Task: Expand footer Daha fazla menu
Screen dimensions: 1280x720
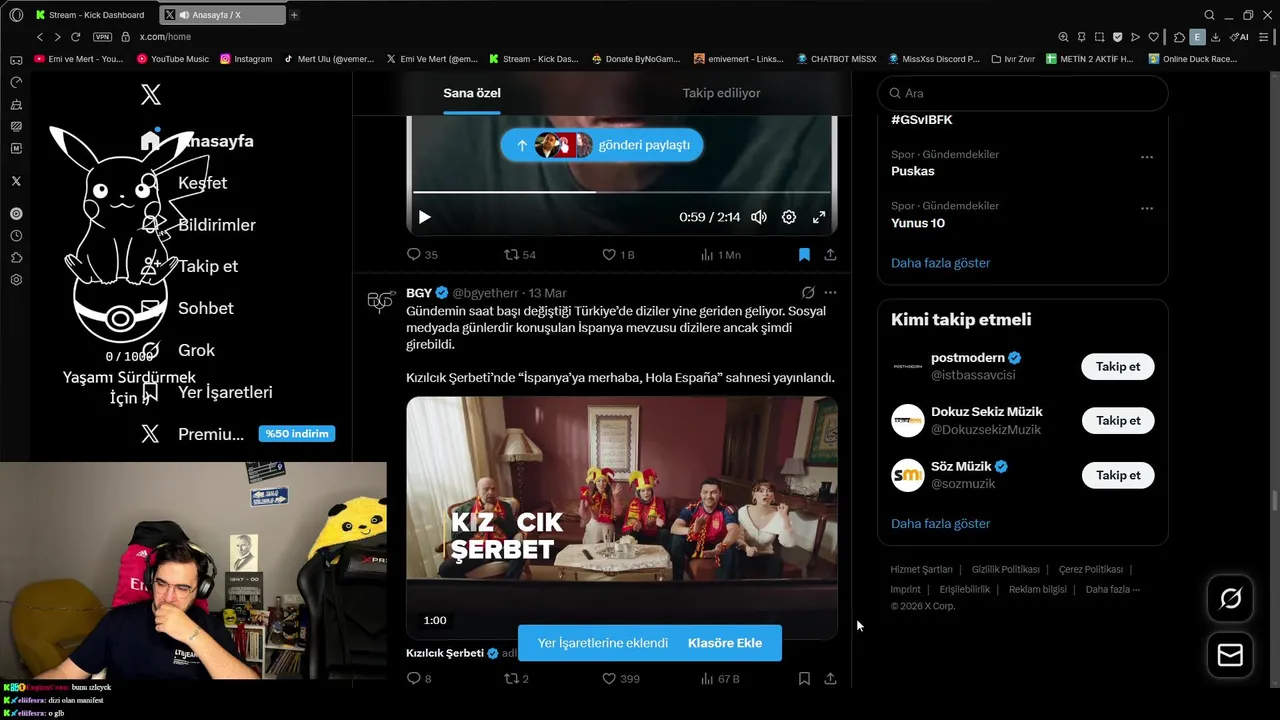Action: click(x=1113, y=590)
